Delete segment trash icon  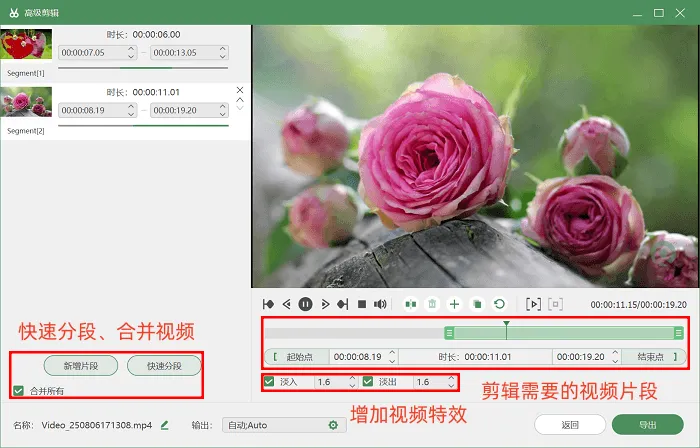(x=432, y=304)
